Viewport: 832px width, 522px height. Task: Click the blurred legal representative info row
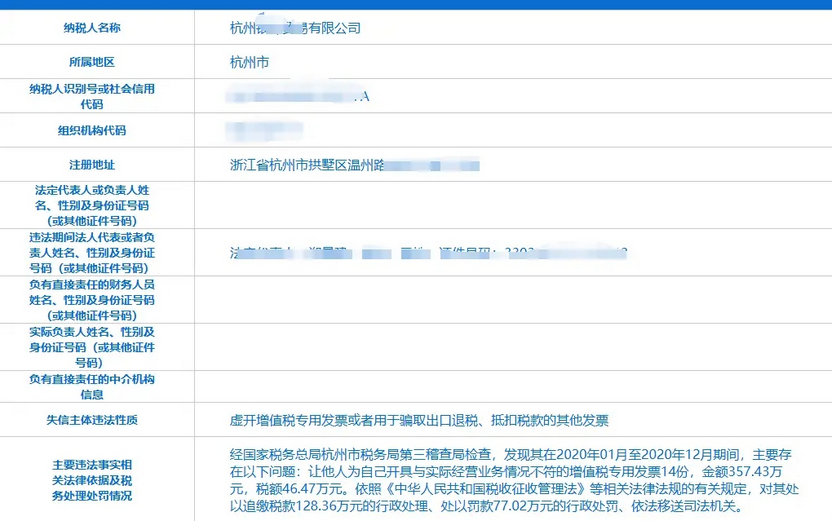pyautogui.click(x=428, y=253)
